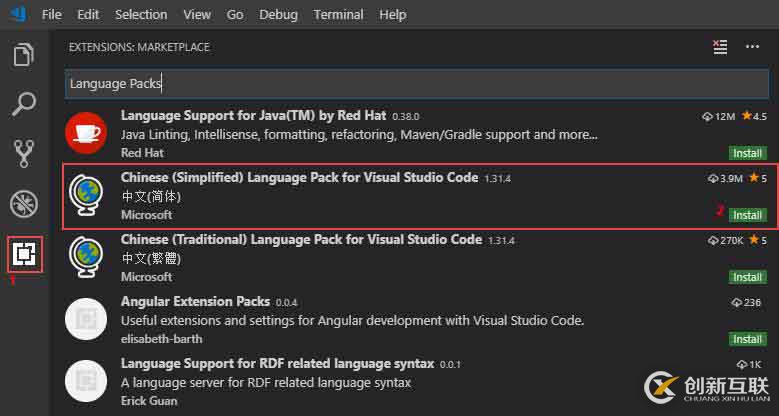Image resolution: width=779 pixels, height=416 pixels.
Task: Install Angular Extension Packs
Action: click(748, 339)
